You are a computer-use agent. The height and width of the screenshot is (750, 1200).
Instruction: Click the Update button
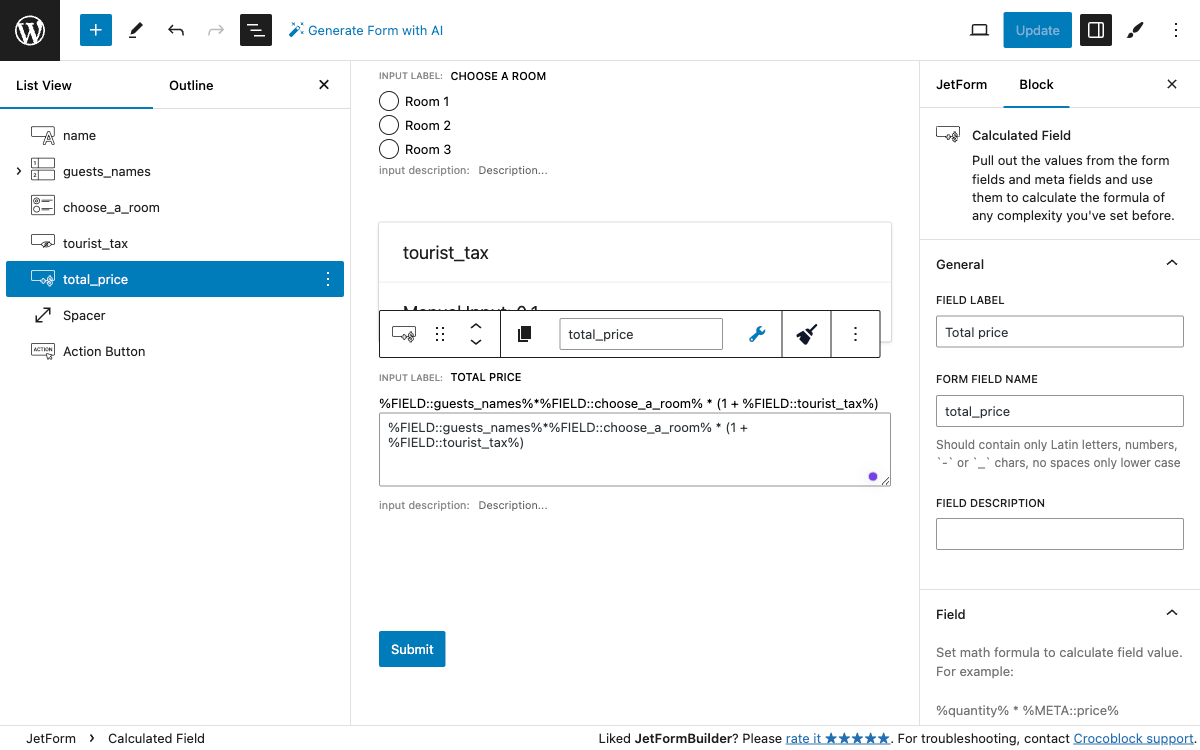coord(1037,30)
